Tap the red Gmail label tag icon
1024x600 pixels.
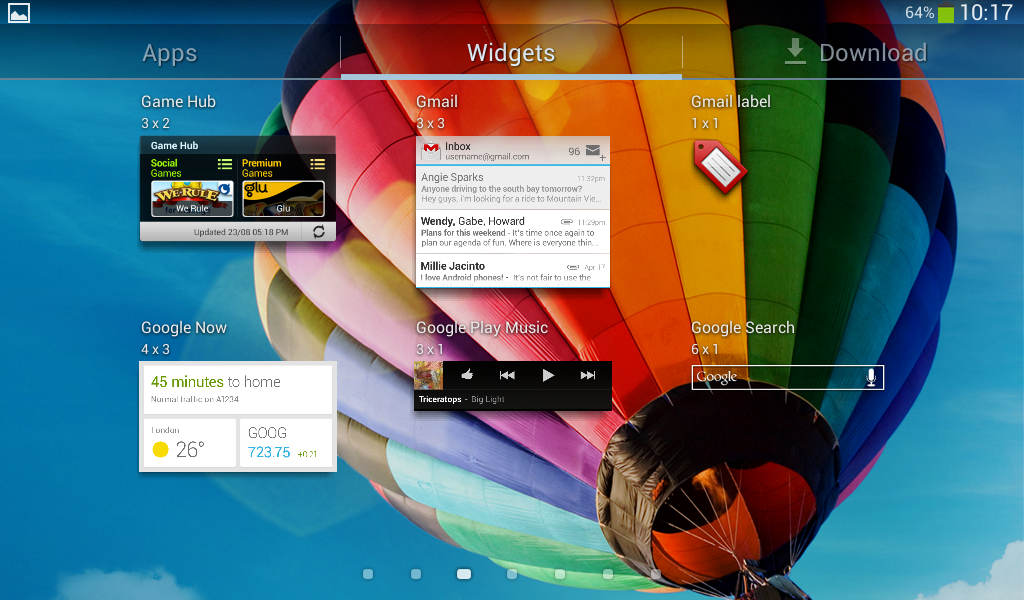coord(719,166)
